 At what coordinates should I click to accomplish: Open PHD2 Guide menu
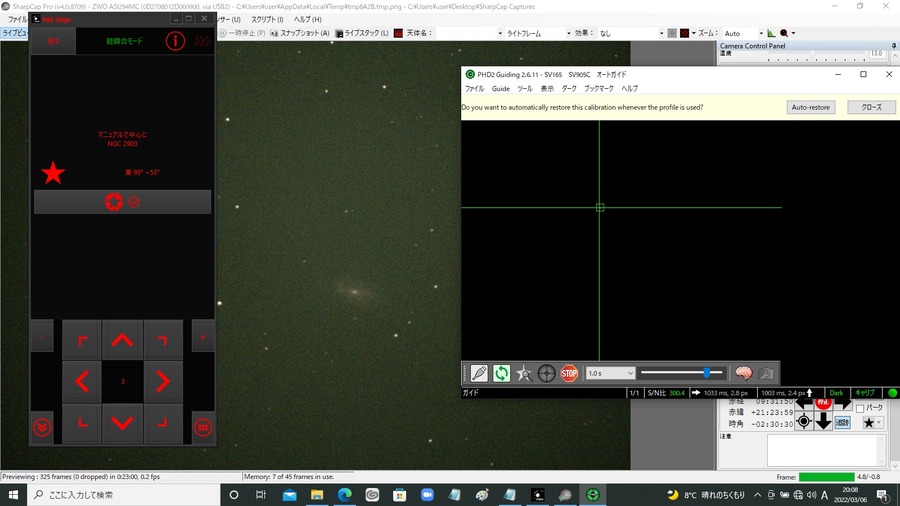click(x=501, y=88)
